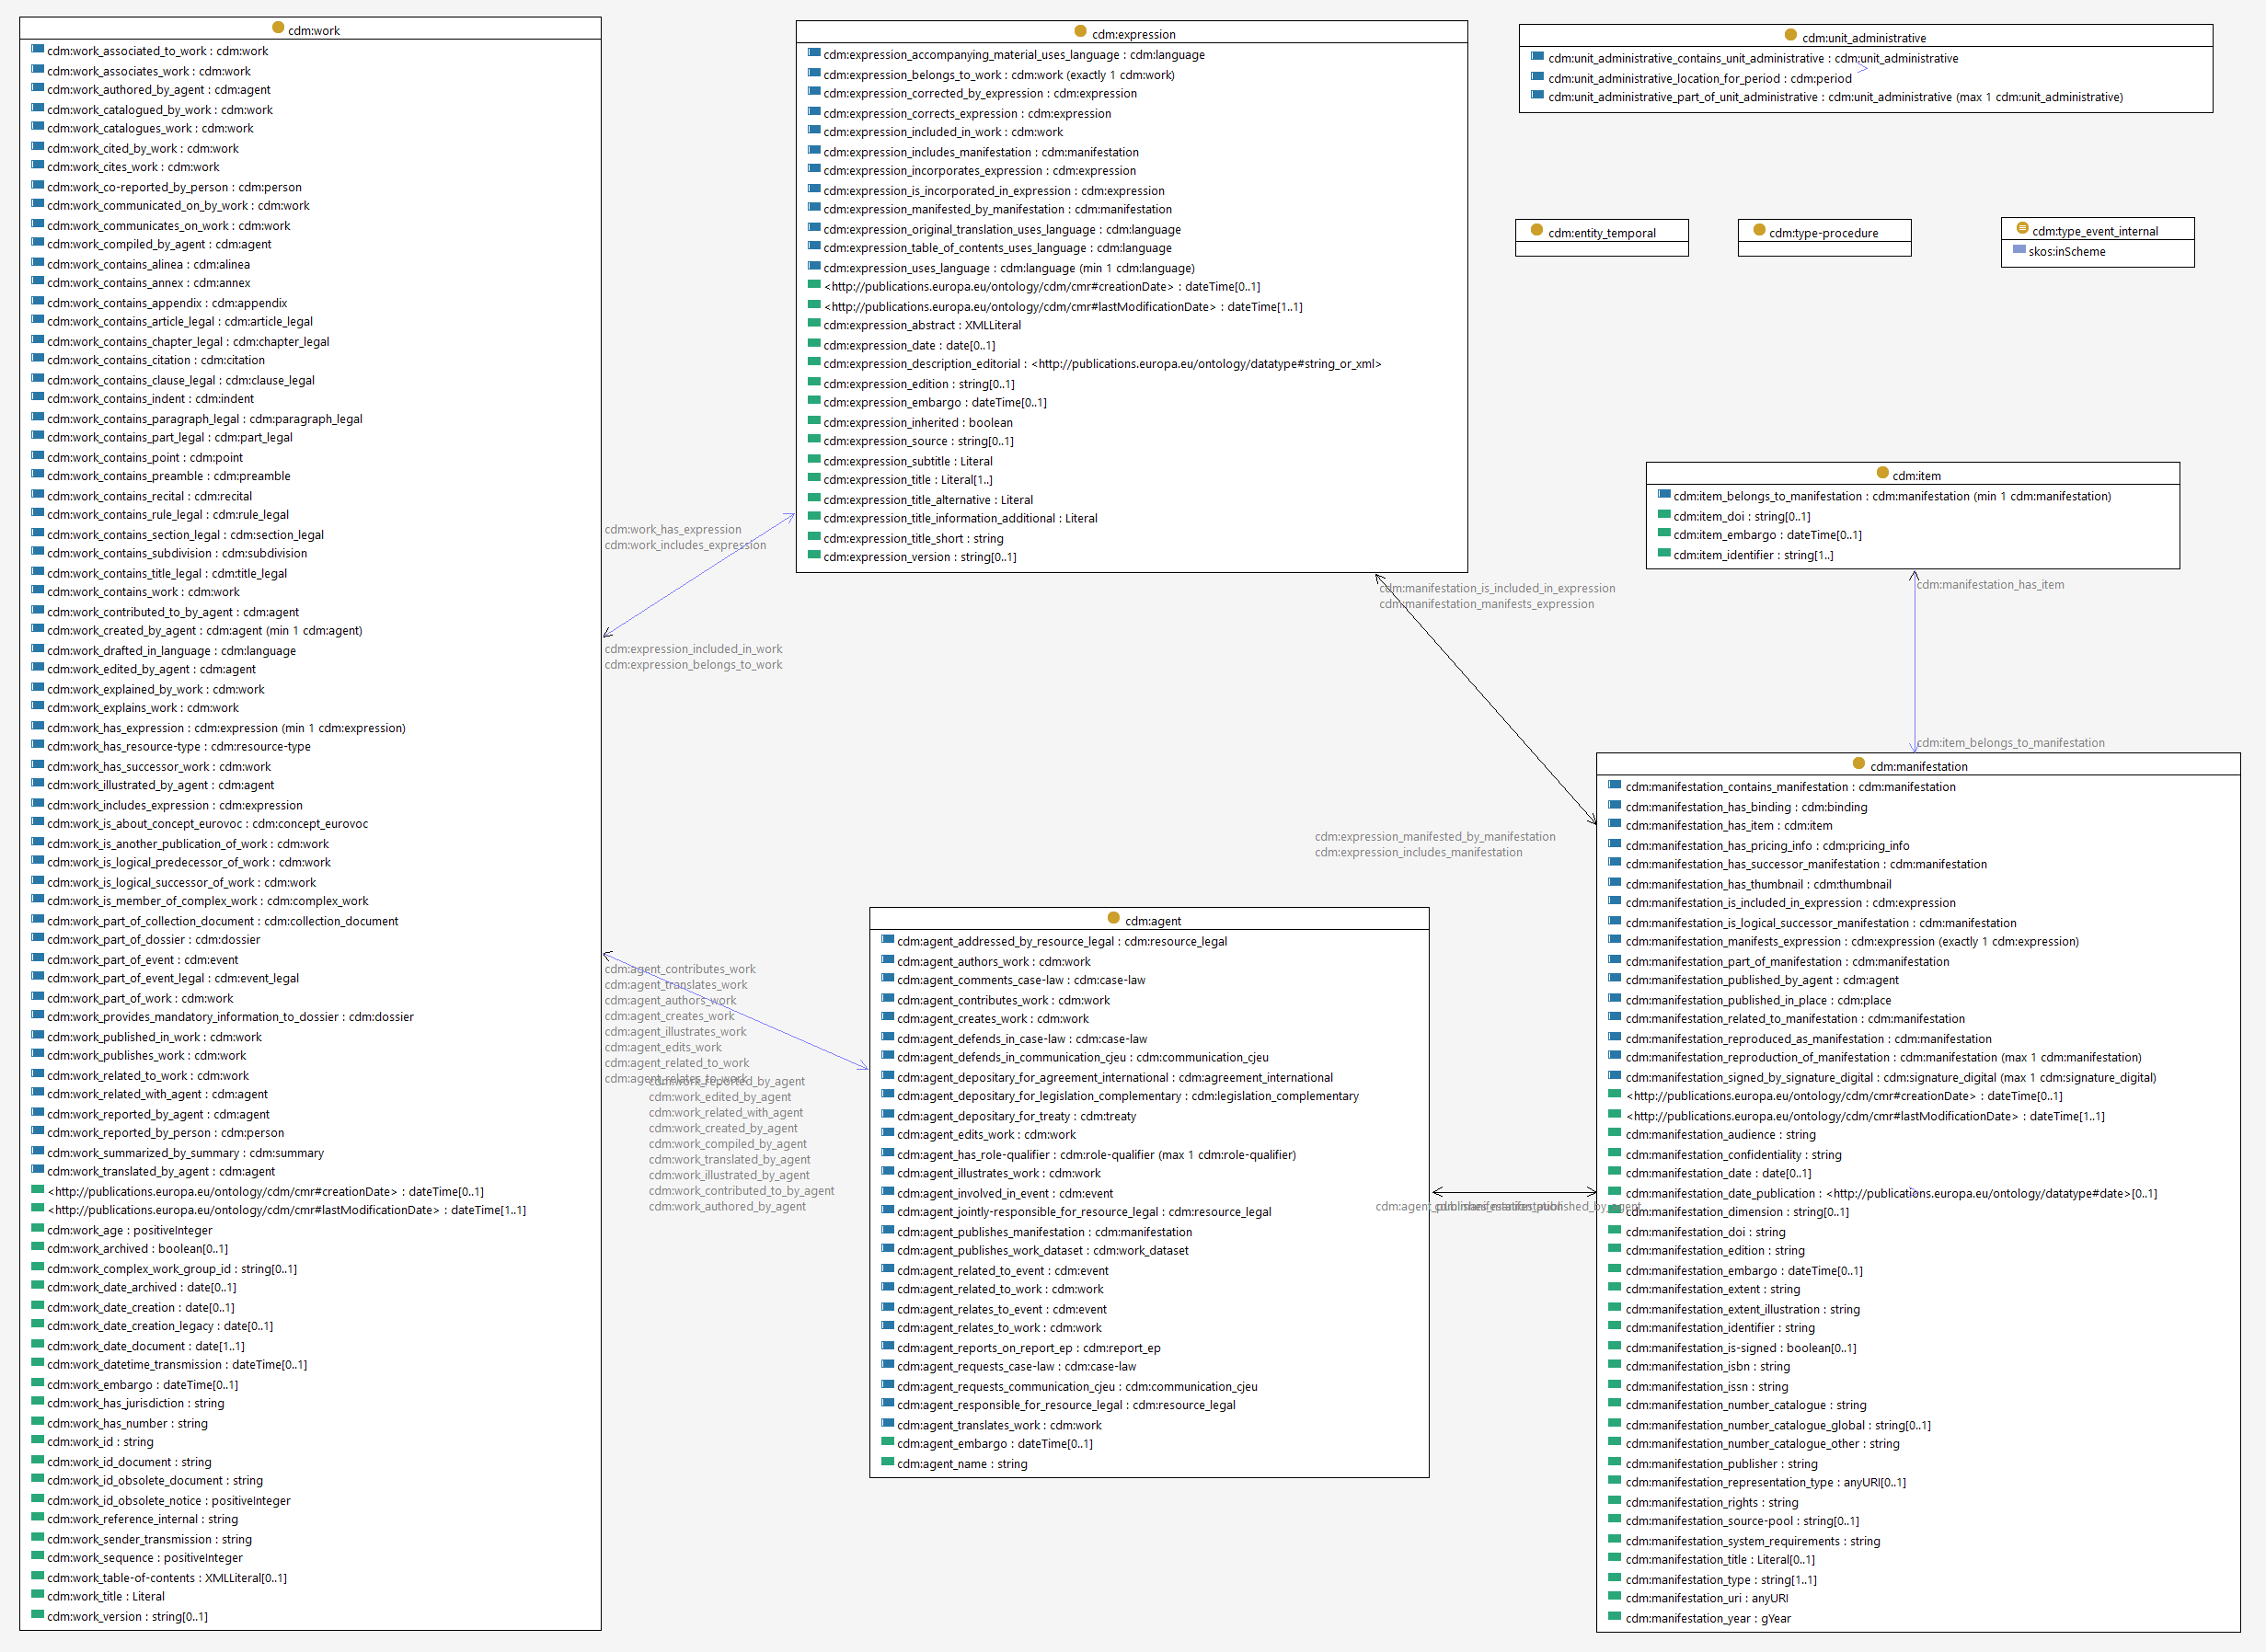Click the cdm:manifestation class circle icon

click(x=1858, y=764)
